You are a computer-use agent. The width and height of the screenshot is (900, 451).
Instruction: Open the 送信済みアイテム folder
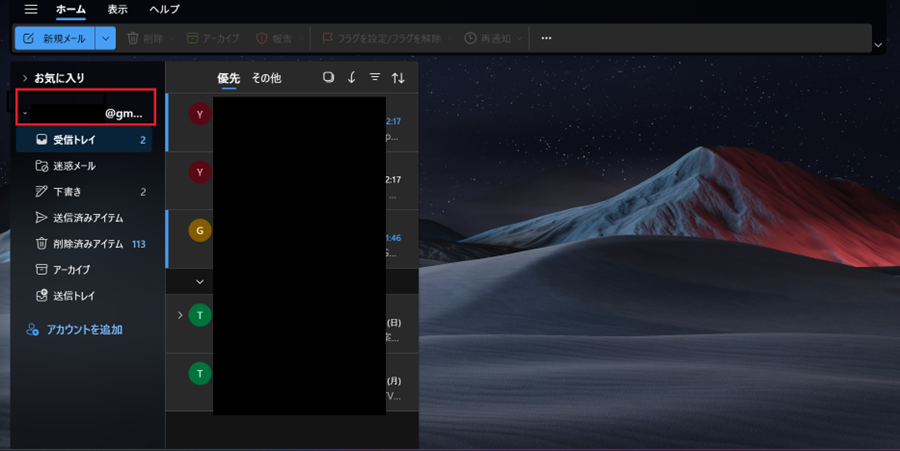(87, 218)
